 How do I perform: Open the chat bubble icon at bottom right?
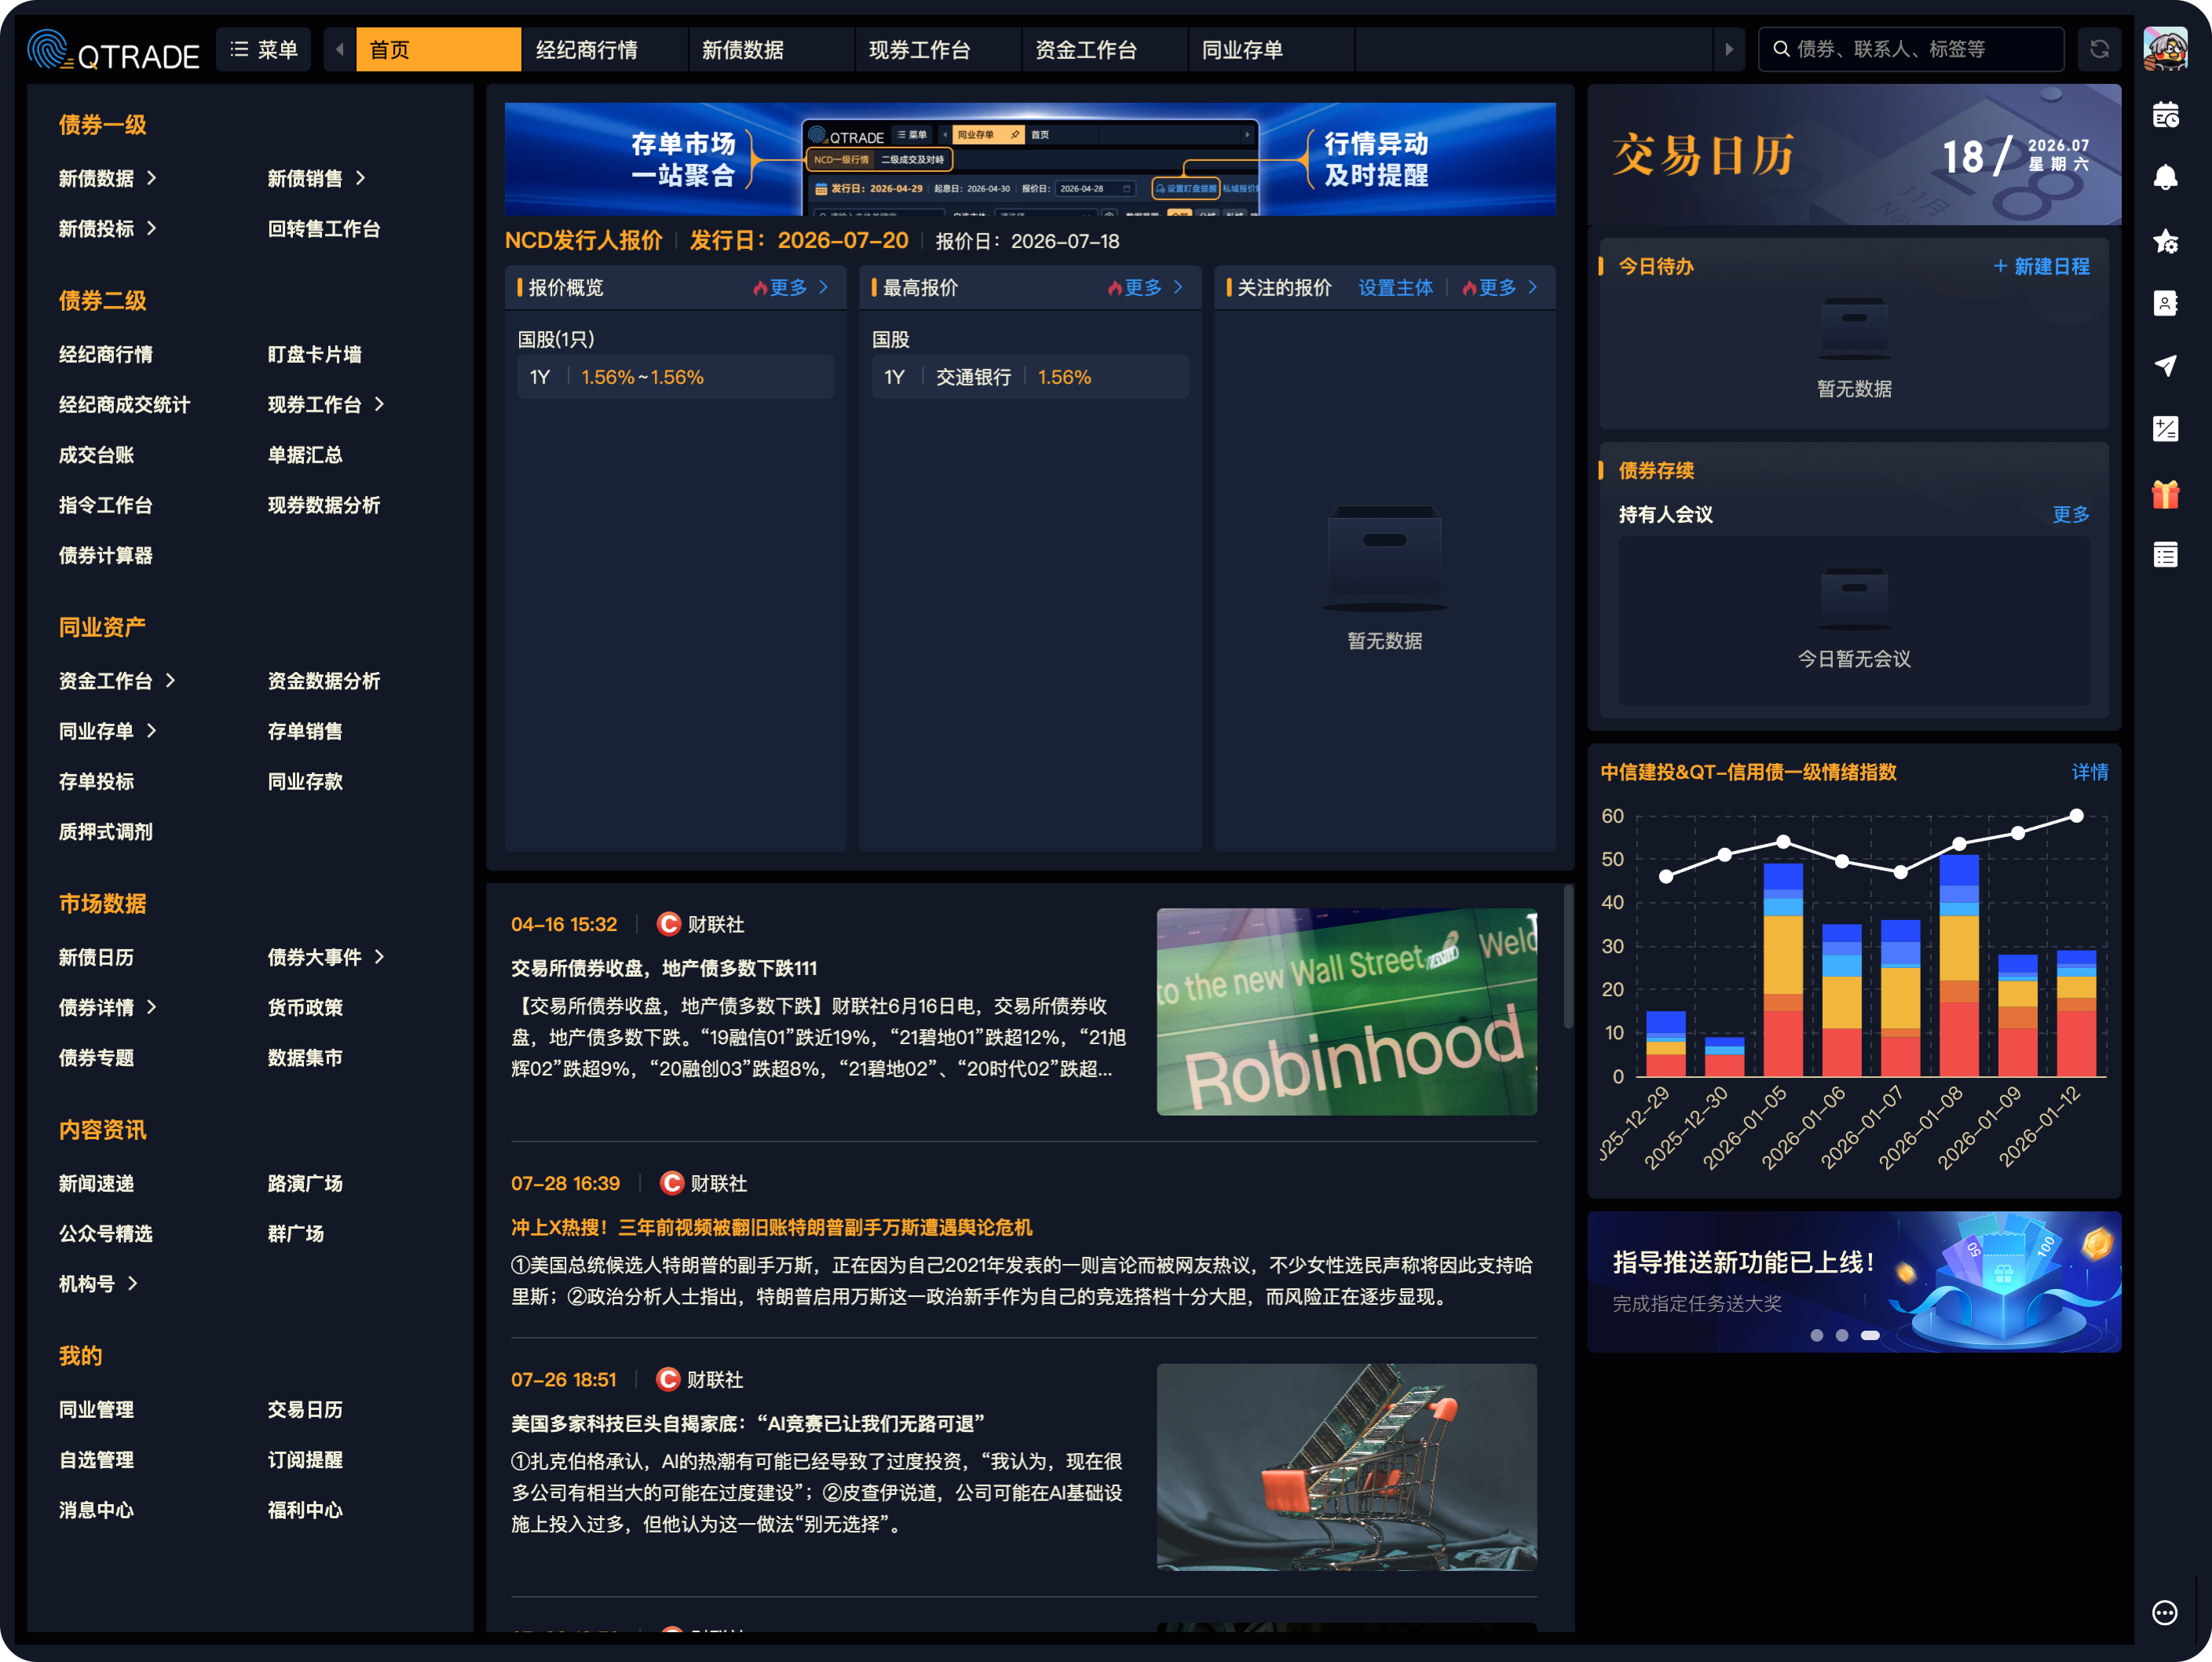(2164, 1612)
